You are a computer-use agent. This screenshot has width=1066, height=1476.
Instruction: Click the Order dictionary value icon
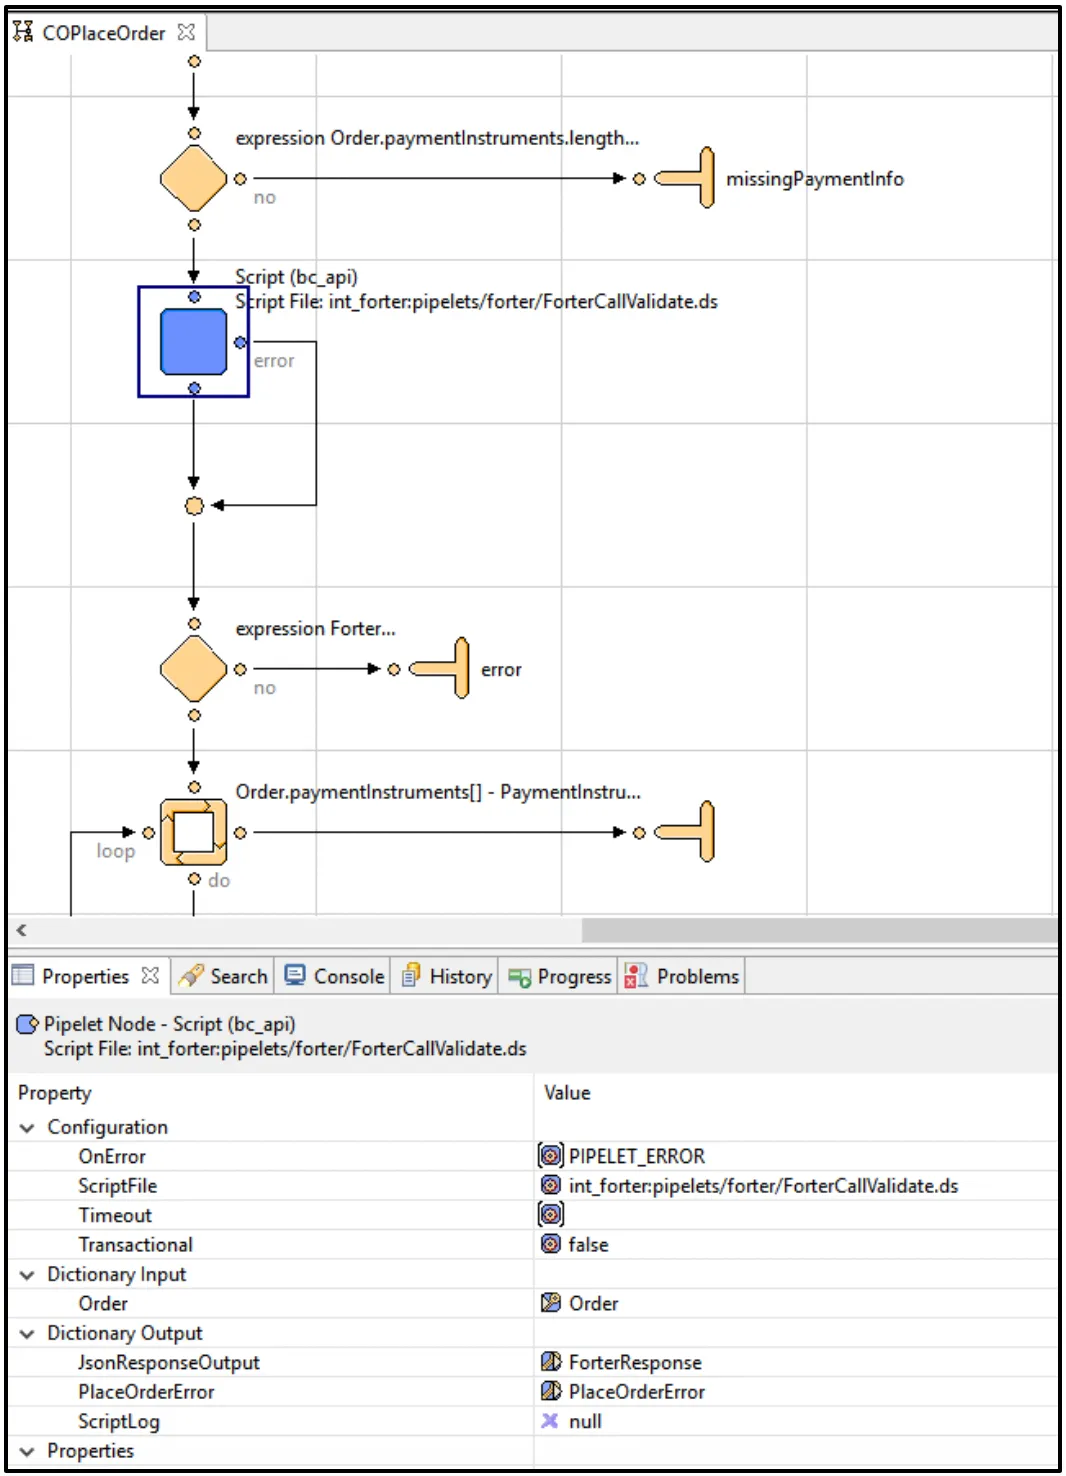point(550,1303)
